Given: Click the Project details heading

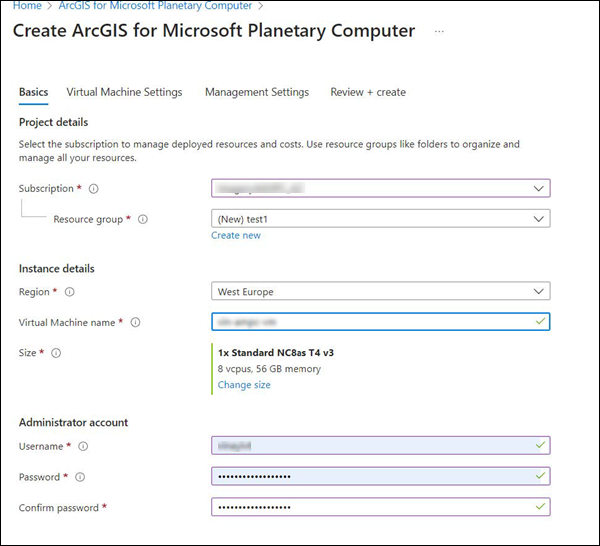Looking at the screenshot, I should coord(54,122).
